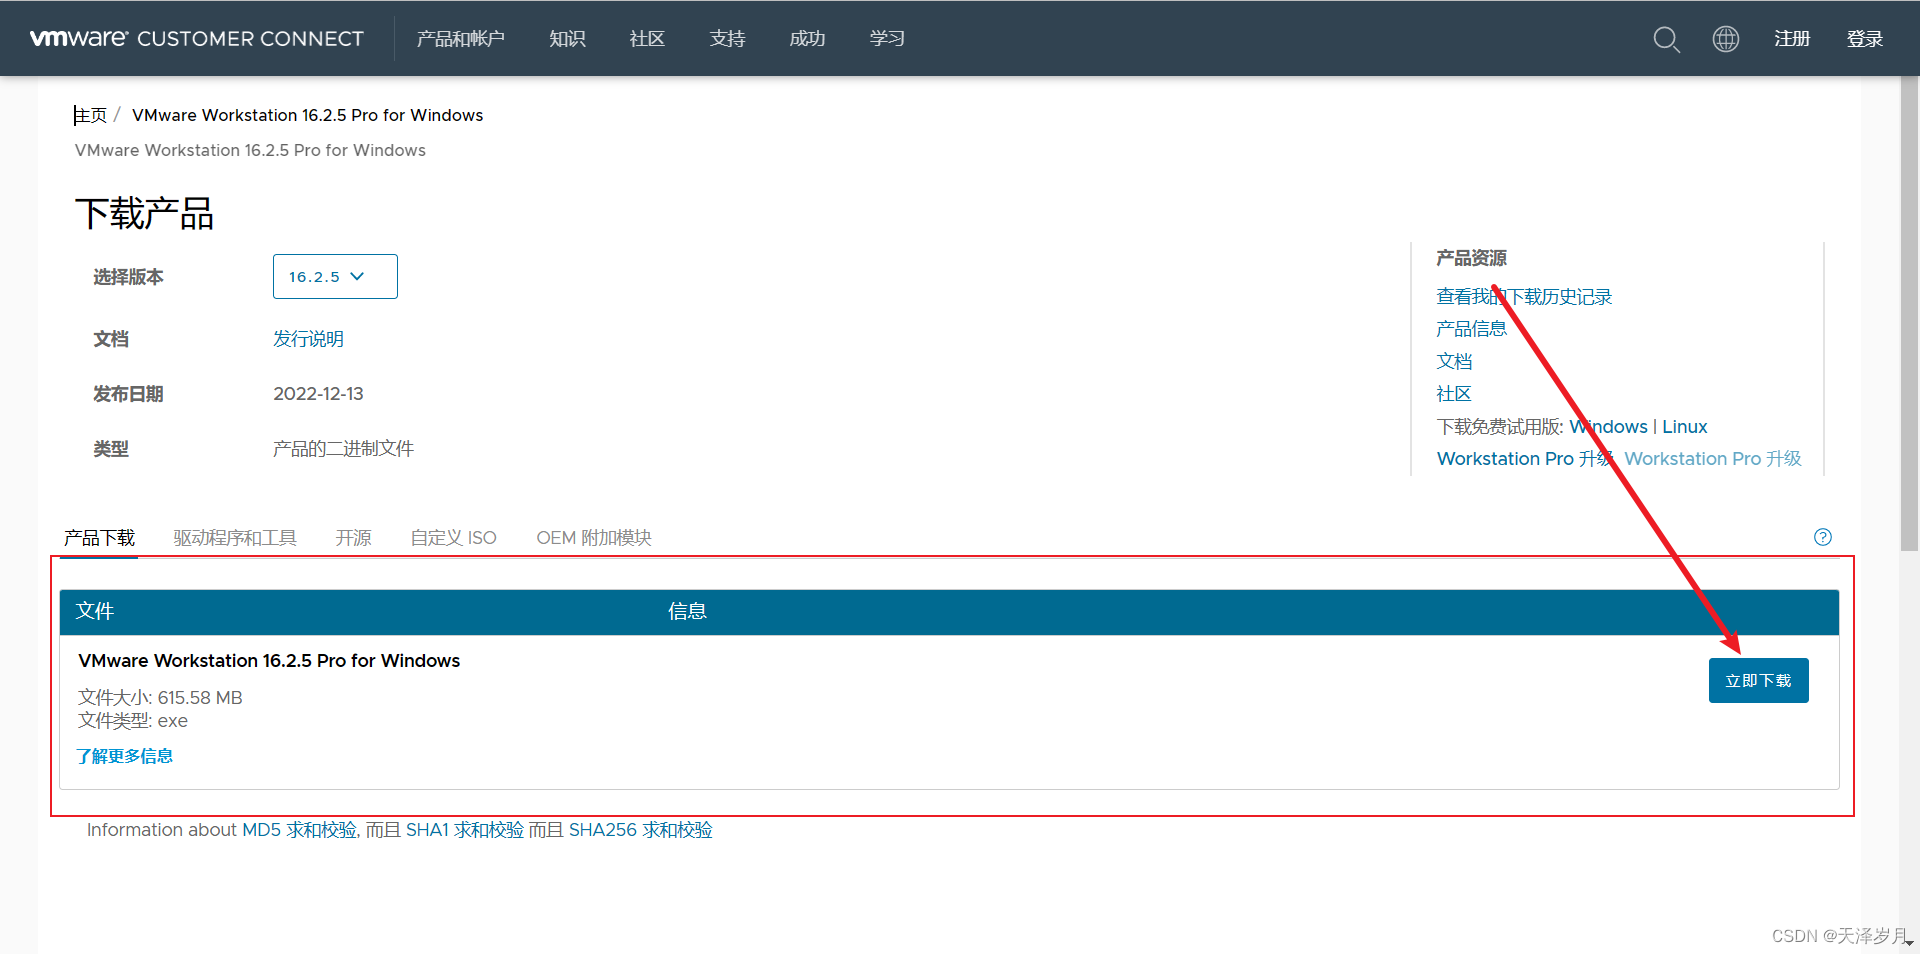
Task: Click the 产品的二进制文件 type value
Action: coord(343,449)
